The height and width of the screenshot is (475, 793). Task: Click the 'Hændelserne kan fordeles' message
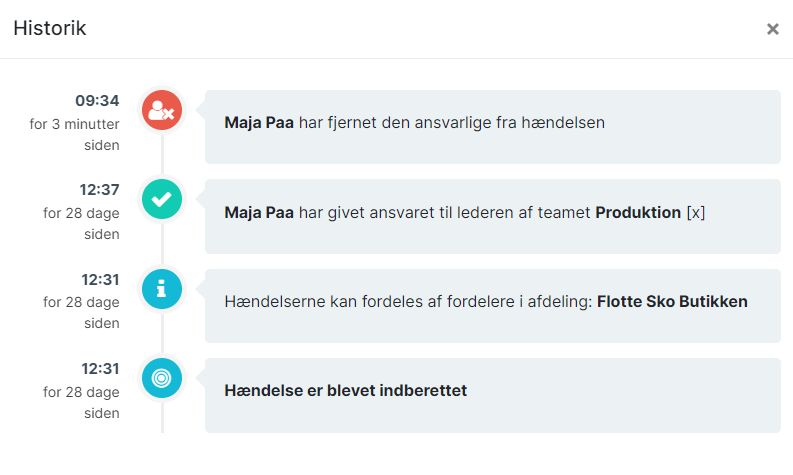coord(486,301)
